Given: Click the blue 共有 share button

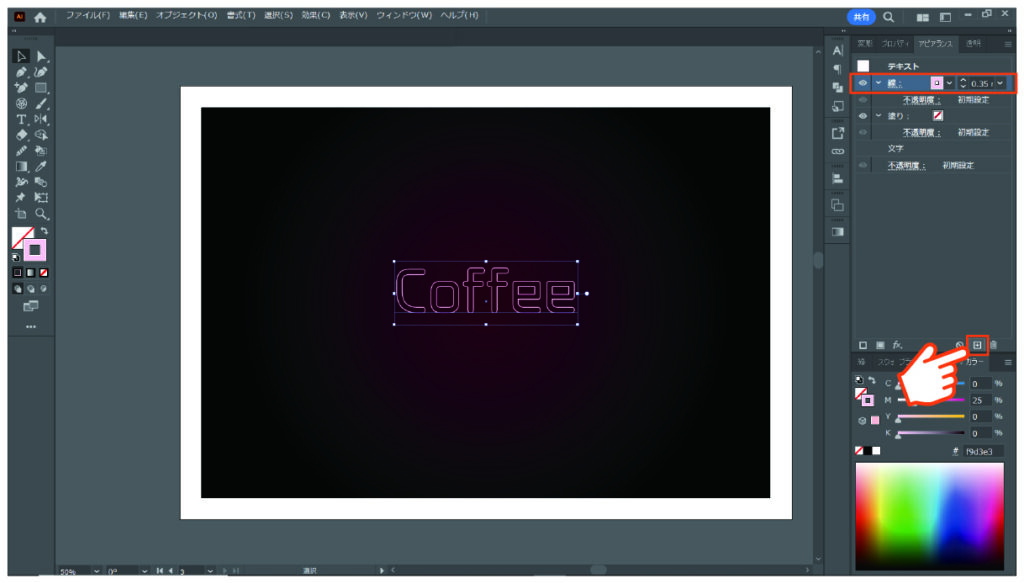Looking at the screenshot, I should click(861, 18).
